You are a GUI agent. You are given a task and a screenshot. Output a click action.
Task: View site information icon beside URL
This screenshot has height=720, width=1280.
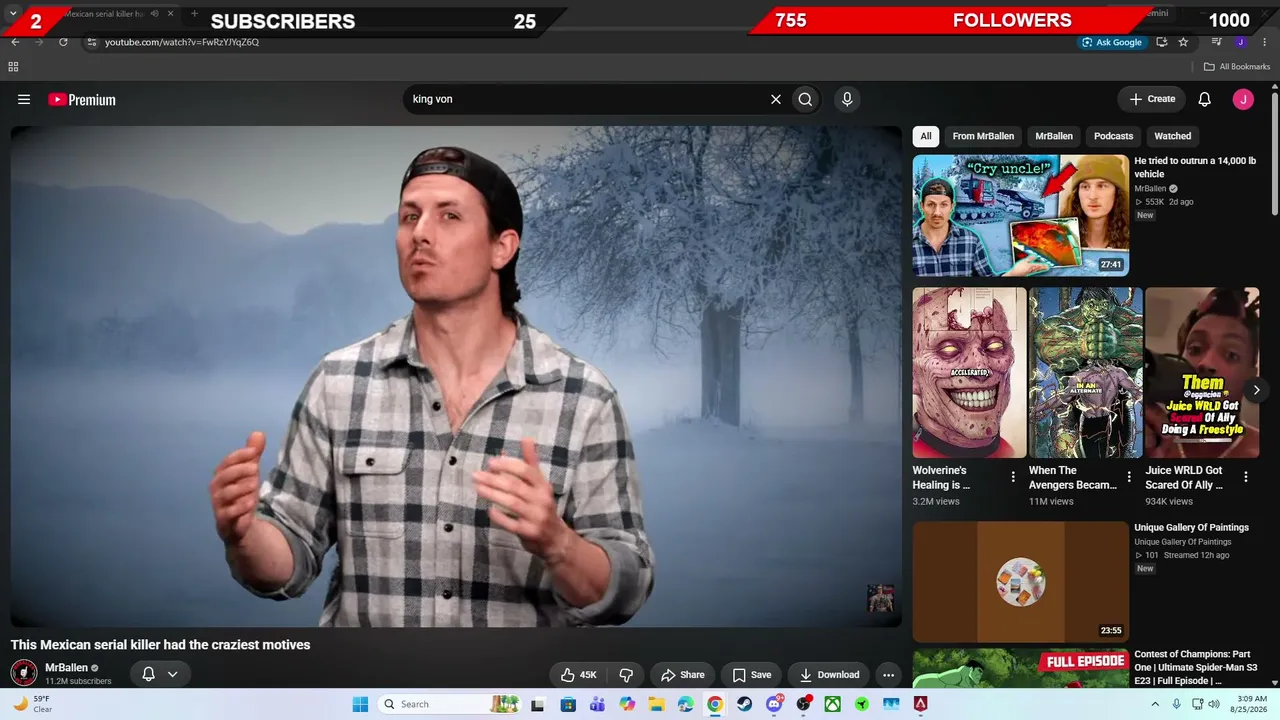[92, 42]
